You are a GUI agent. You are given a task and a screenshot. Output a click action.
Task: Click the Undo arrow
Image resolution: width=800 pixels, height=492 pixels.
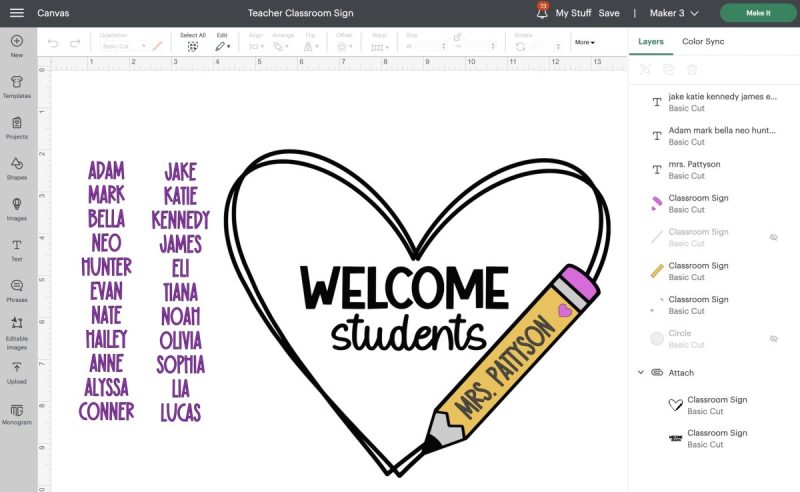pos(53,44)
